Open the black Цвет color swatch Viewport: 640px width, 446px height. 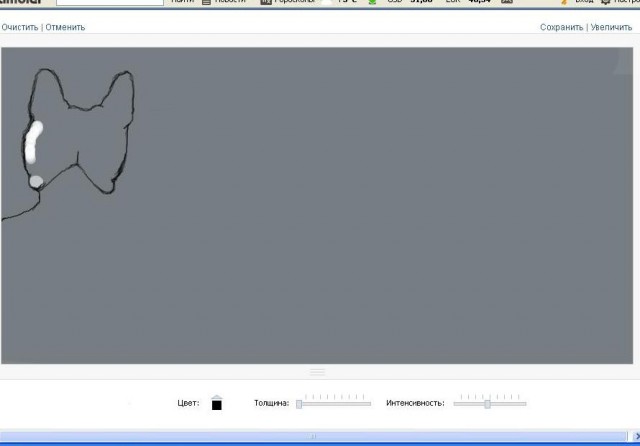pyautogui.click(x=217, y=403)
